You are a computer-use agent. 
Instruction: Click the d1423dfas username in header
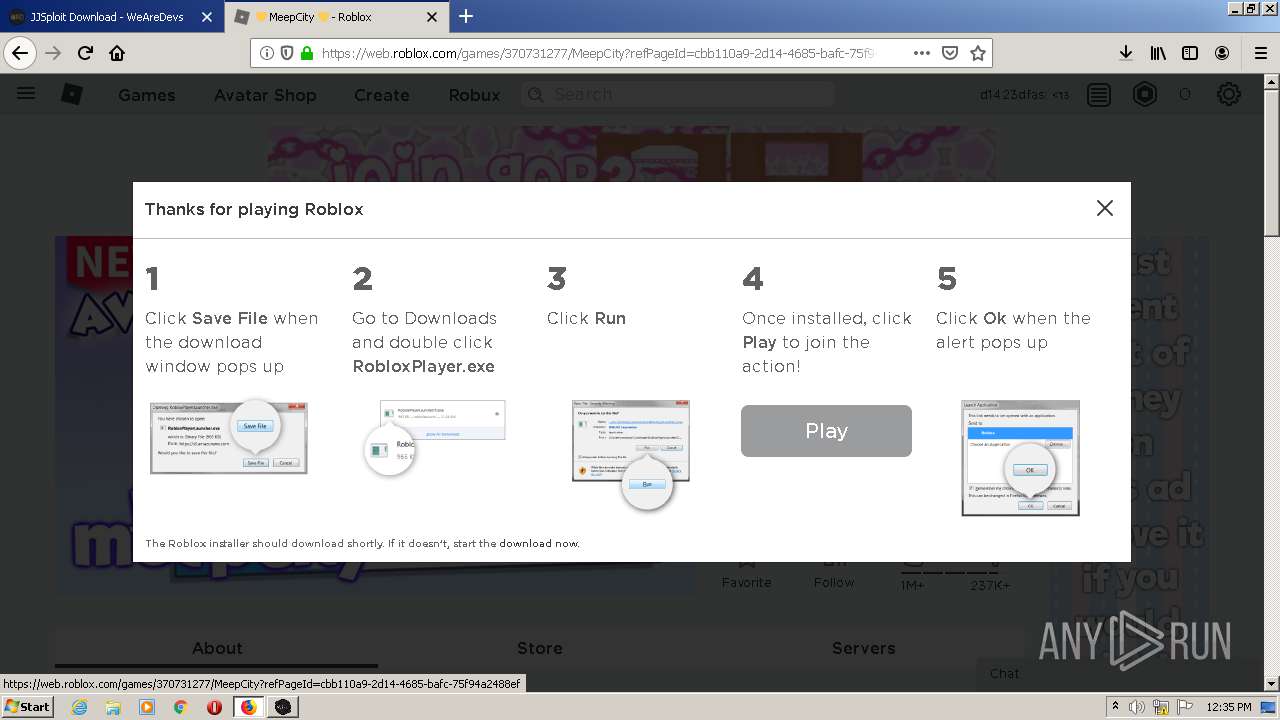pos(1013,95)
